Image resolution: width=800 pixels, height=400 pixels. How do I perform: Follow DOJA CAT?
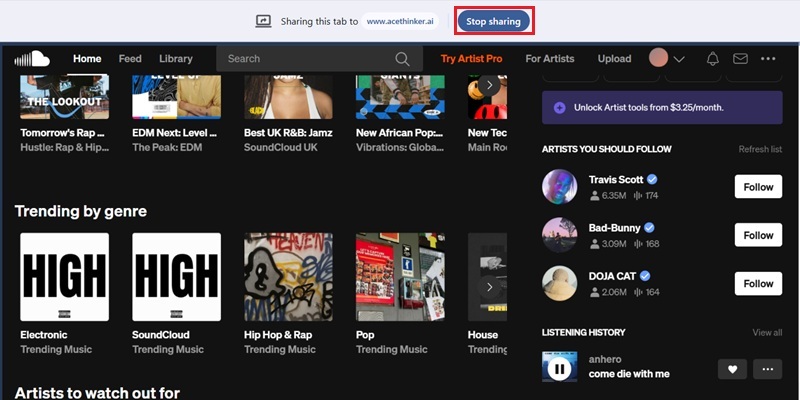pyautogui.click(x=758, y=284)
